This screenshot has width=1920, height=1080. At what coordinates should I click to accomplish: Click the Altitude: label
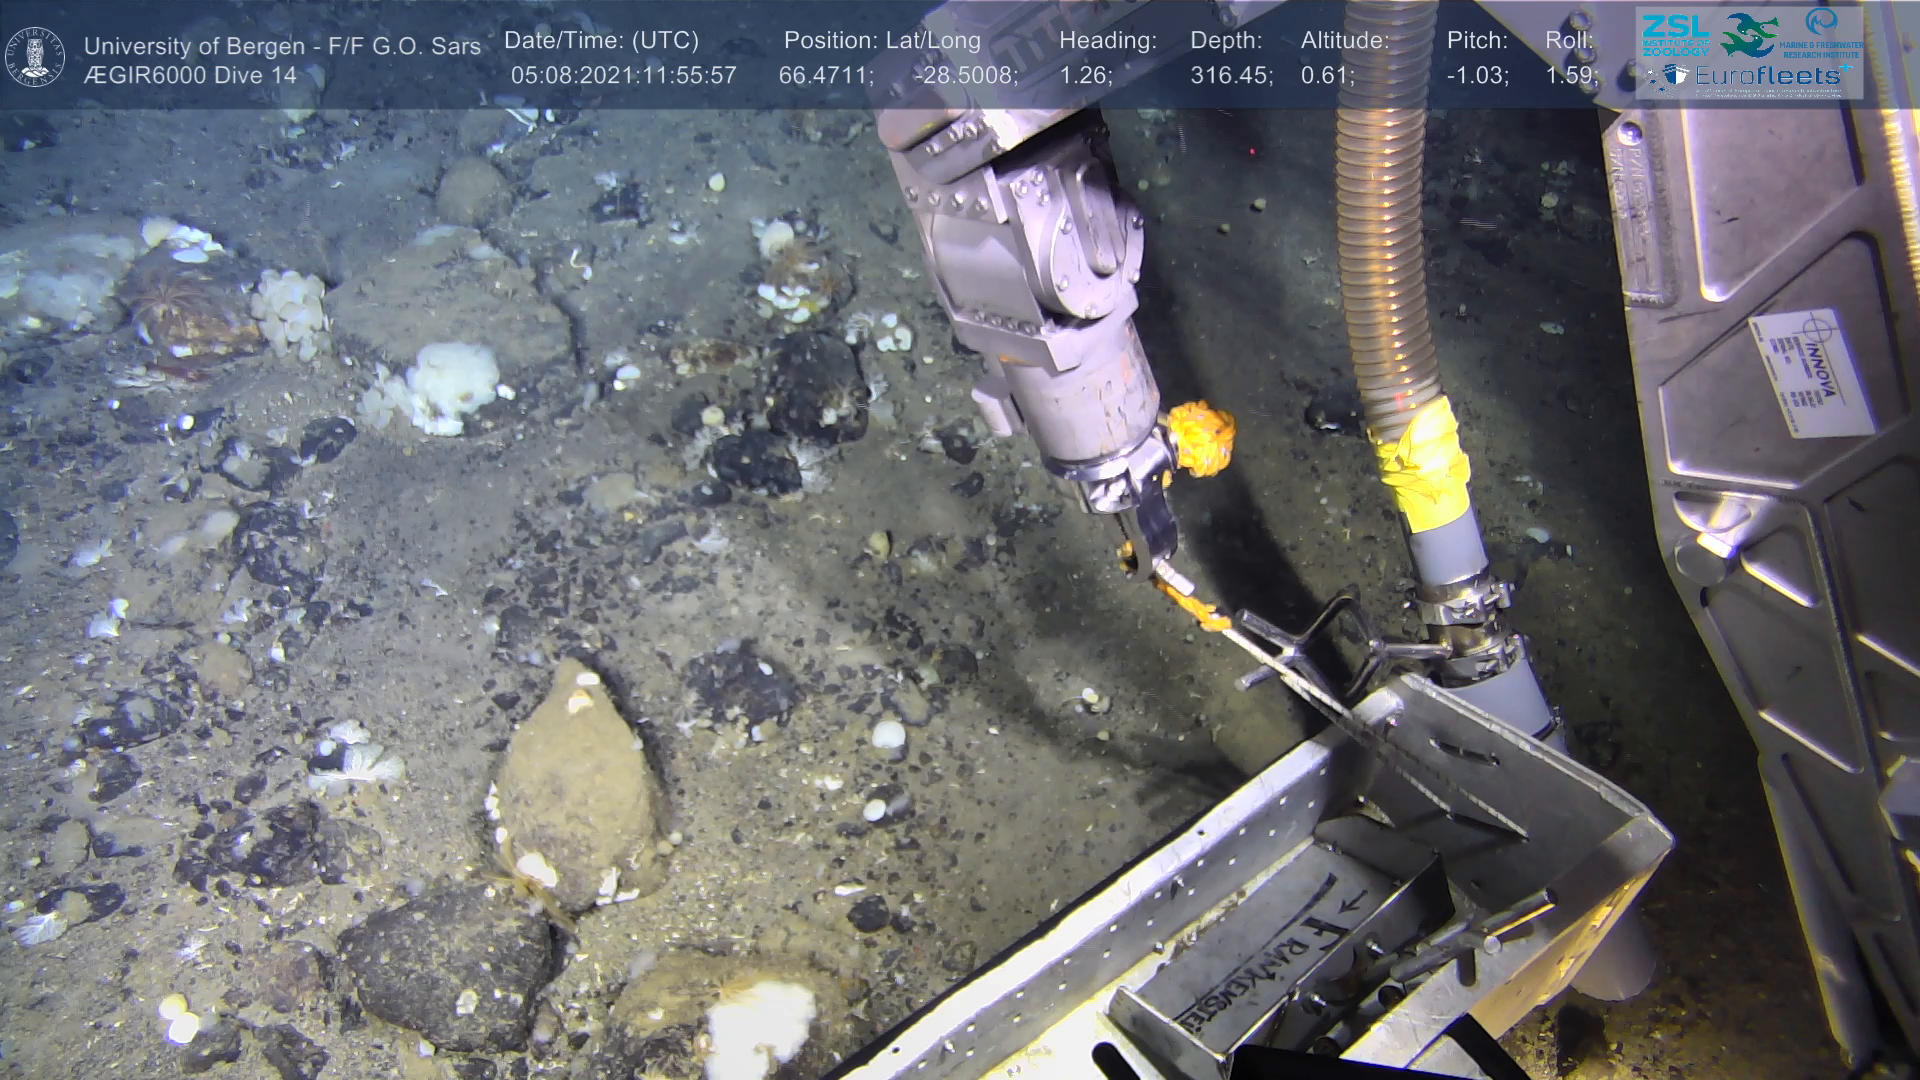click(1344, 41)
